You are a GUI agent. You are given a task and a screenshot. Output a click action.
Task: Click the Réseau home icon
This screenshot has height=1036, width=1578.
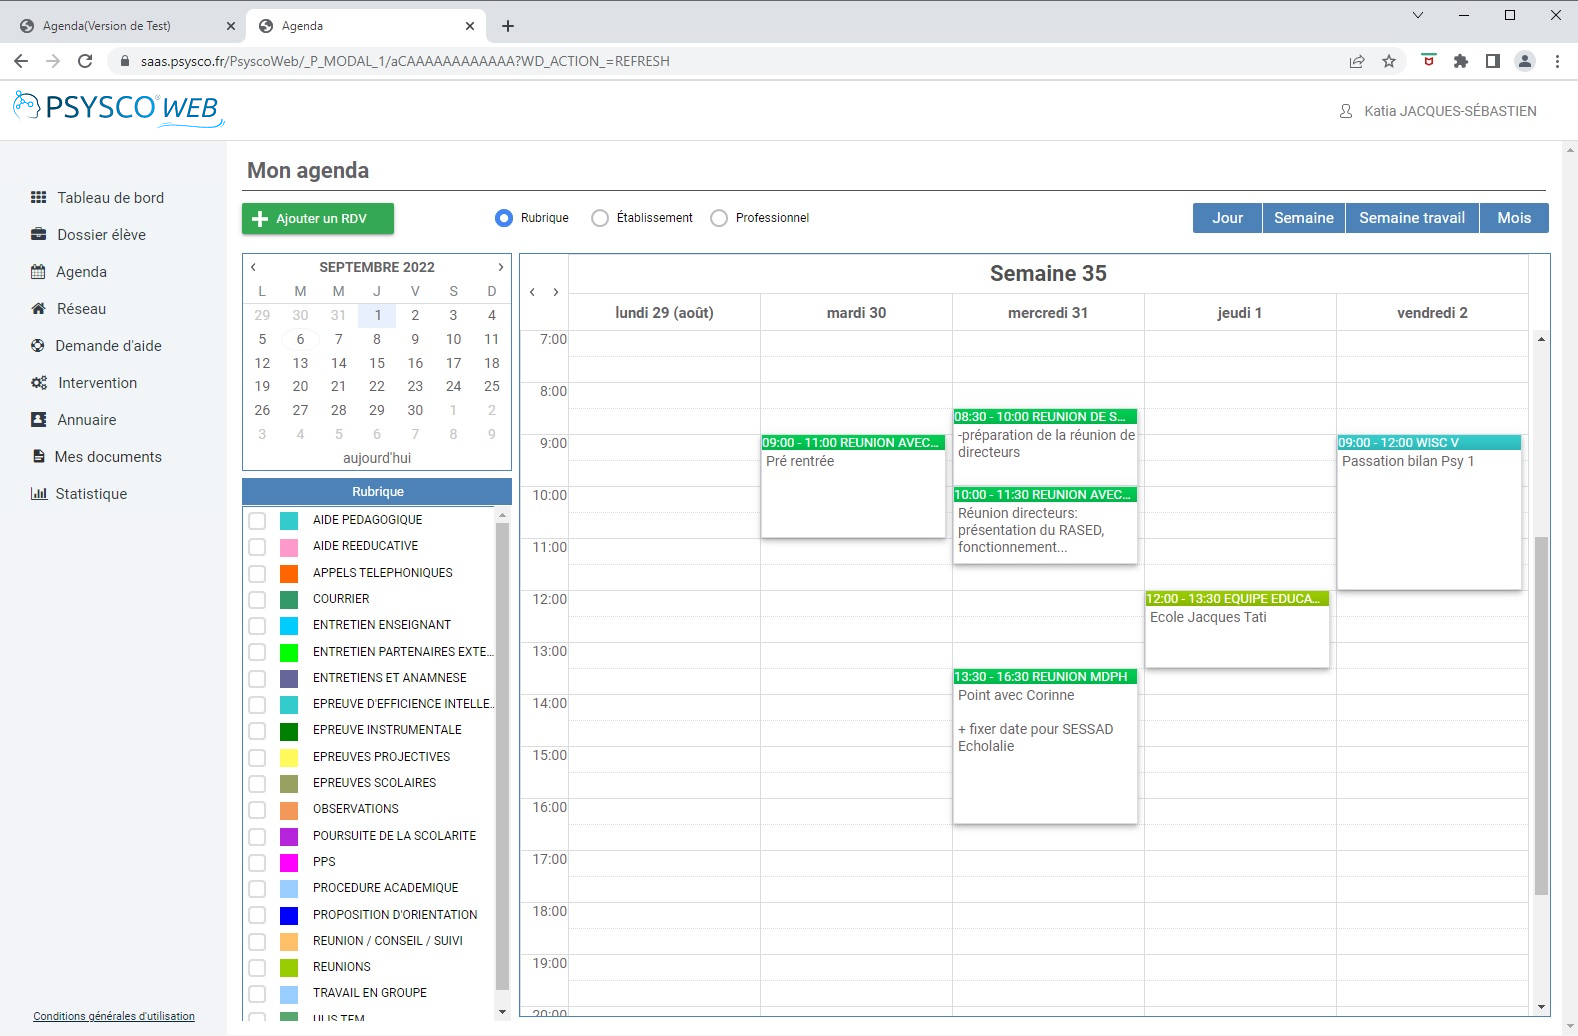pyautogui.click(x=39, y=309)
